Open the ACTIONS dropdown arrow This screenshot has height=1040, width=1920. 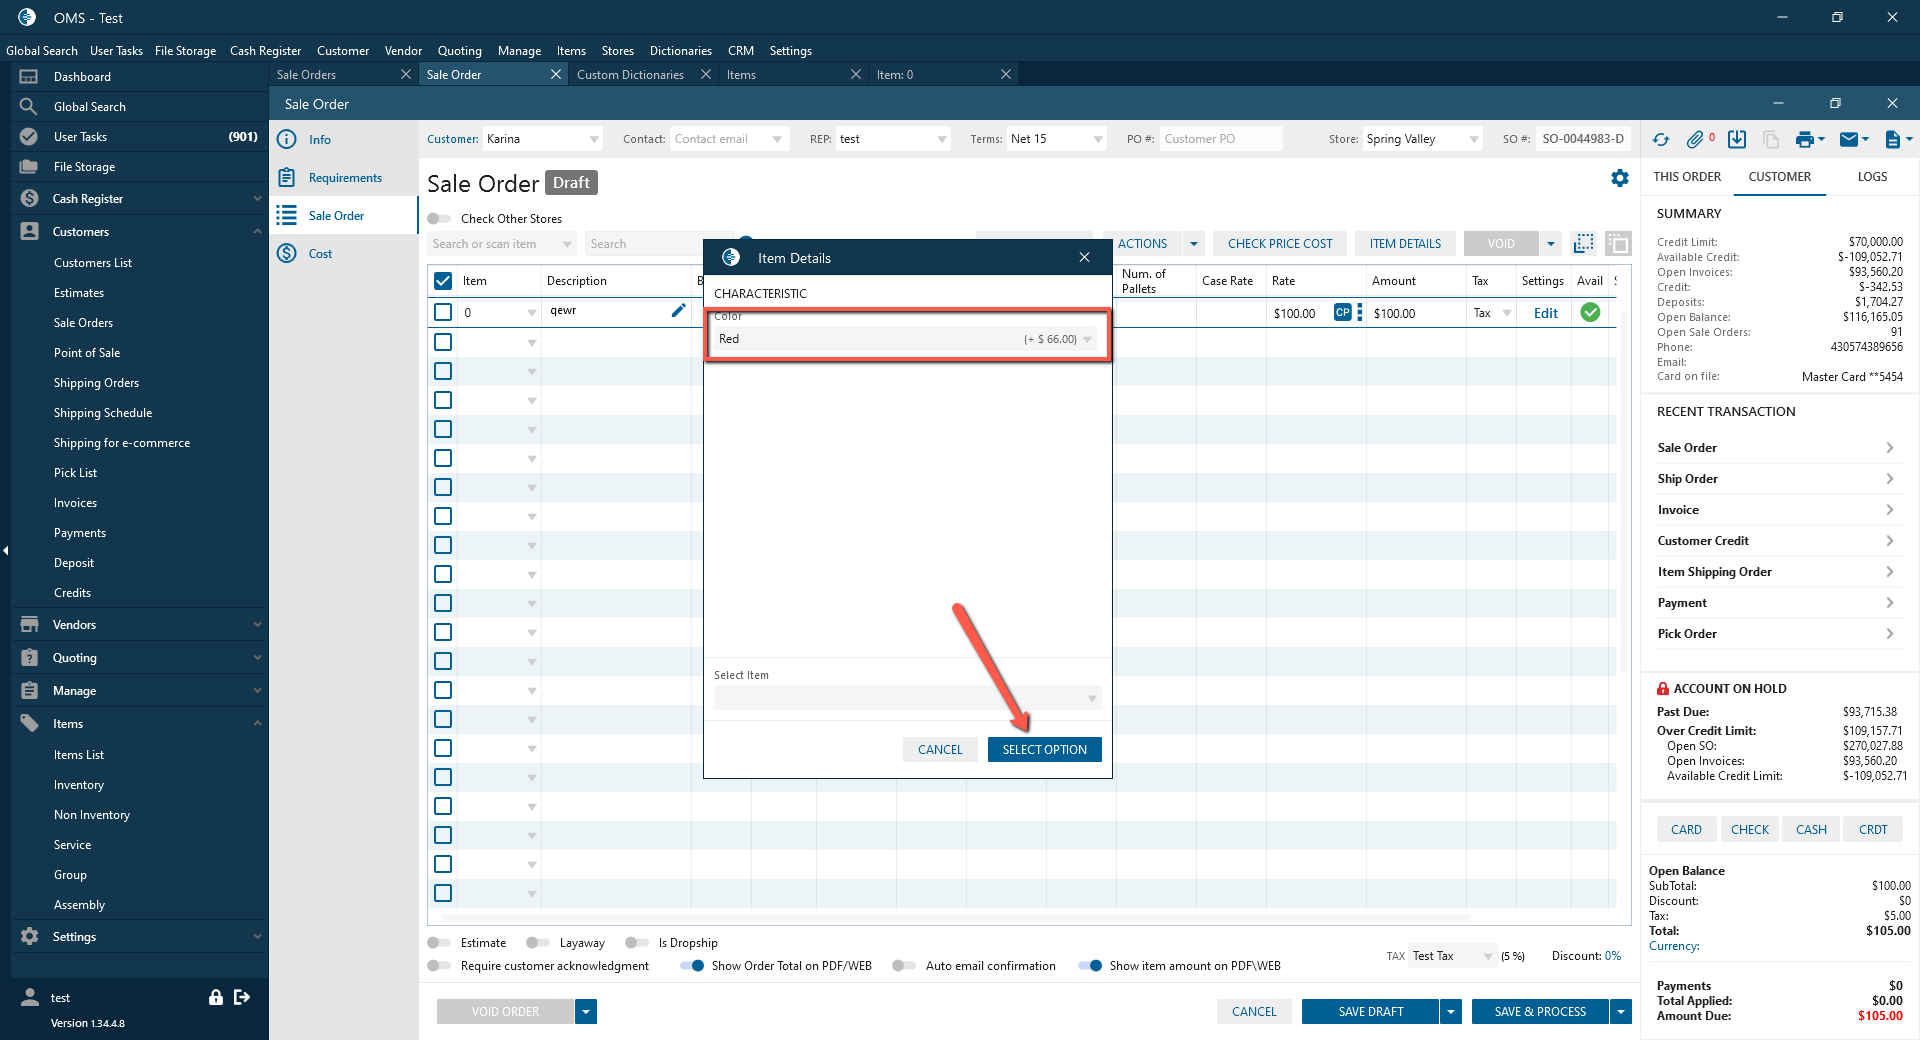click(x=1193, y=244)
